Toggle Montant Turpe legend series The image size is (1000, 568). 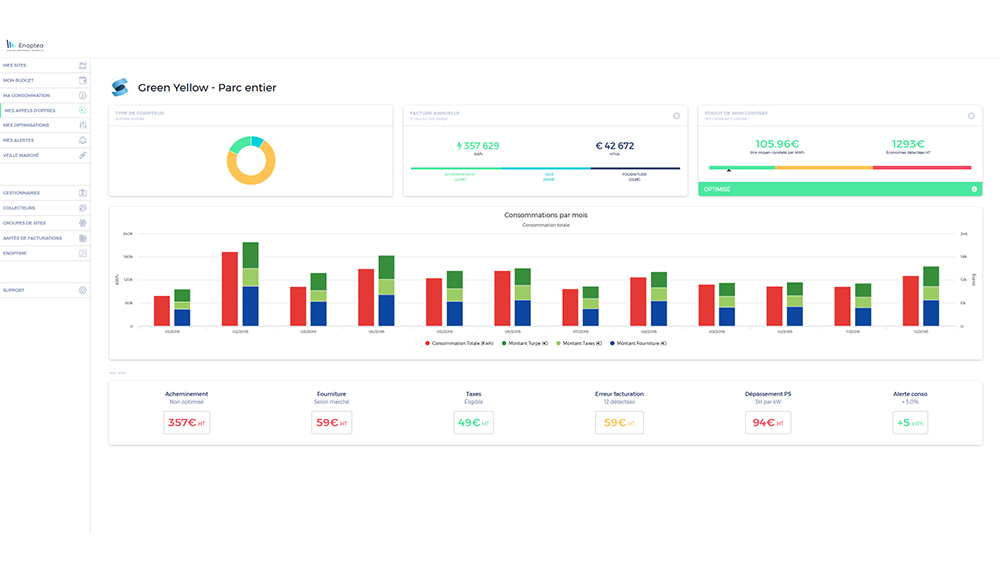(532, 343)
